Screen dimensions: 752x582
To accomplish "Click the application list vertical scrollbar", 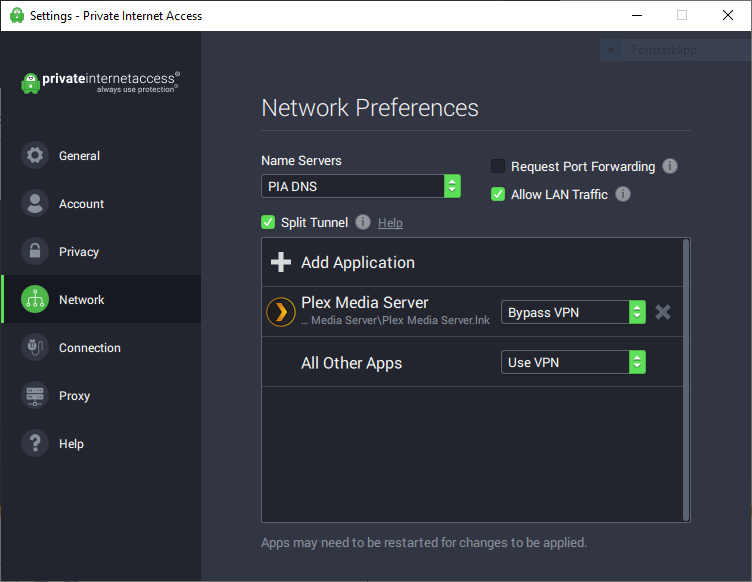I will coord(686,380).
